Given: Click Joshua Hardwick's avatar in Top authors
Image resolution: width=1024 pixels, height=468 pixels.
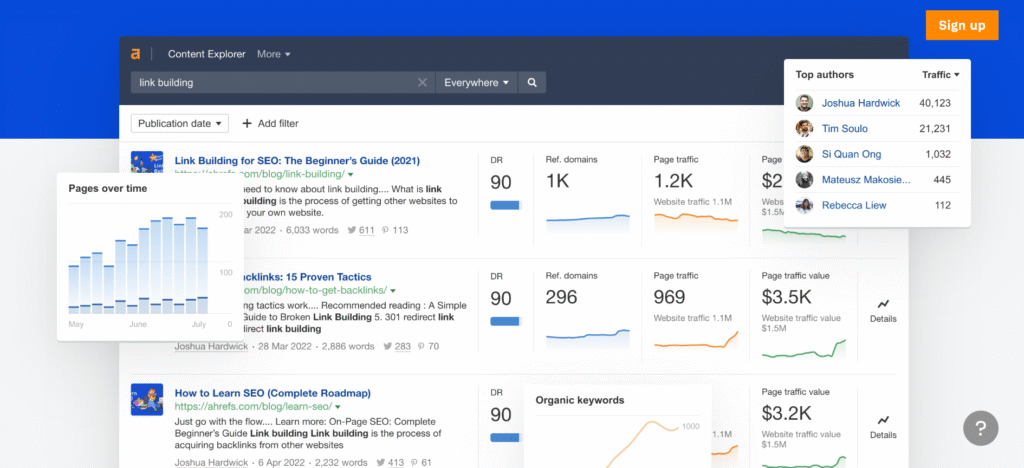Looking at the screenshot, I should (x=804, y=103).
